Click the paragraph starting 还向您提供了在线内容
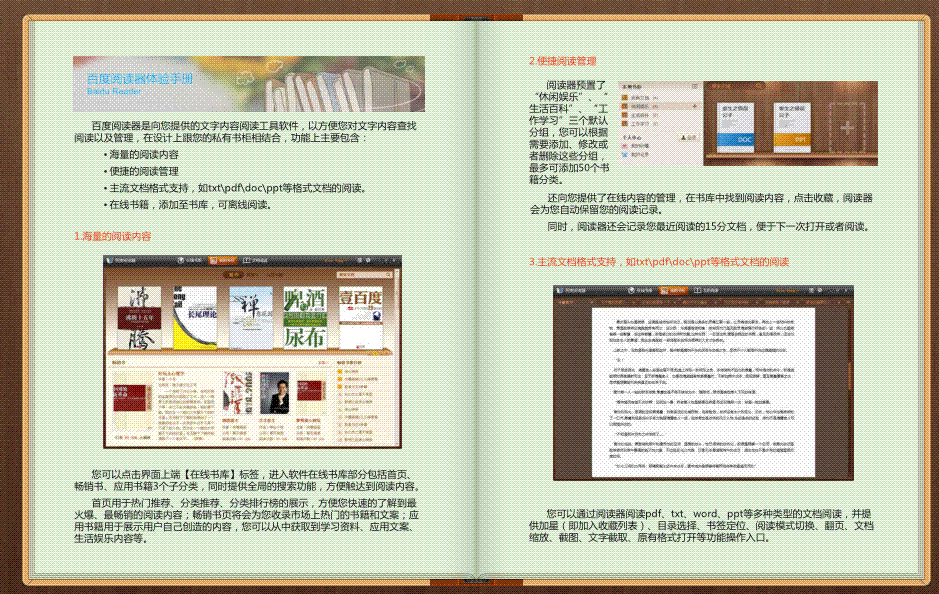939x594 pixels. tap(701, 204)
